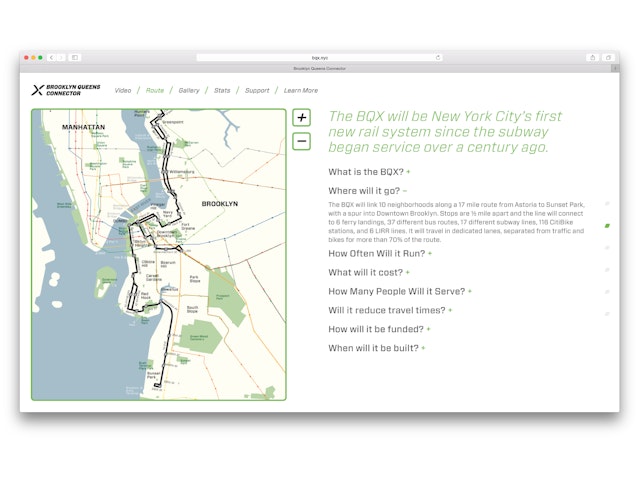The image size is (640, 480).
Task: Click the bqx.nyc address bar
Action: [x=320, y=58]
